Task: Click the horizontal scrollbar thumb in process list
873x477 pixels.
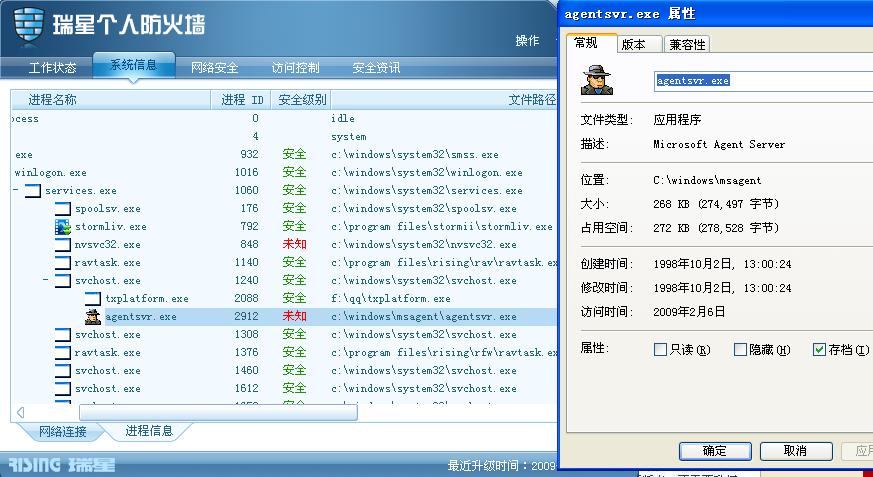Action: [218, 412]
